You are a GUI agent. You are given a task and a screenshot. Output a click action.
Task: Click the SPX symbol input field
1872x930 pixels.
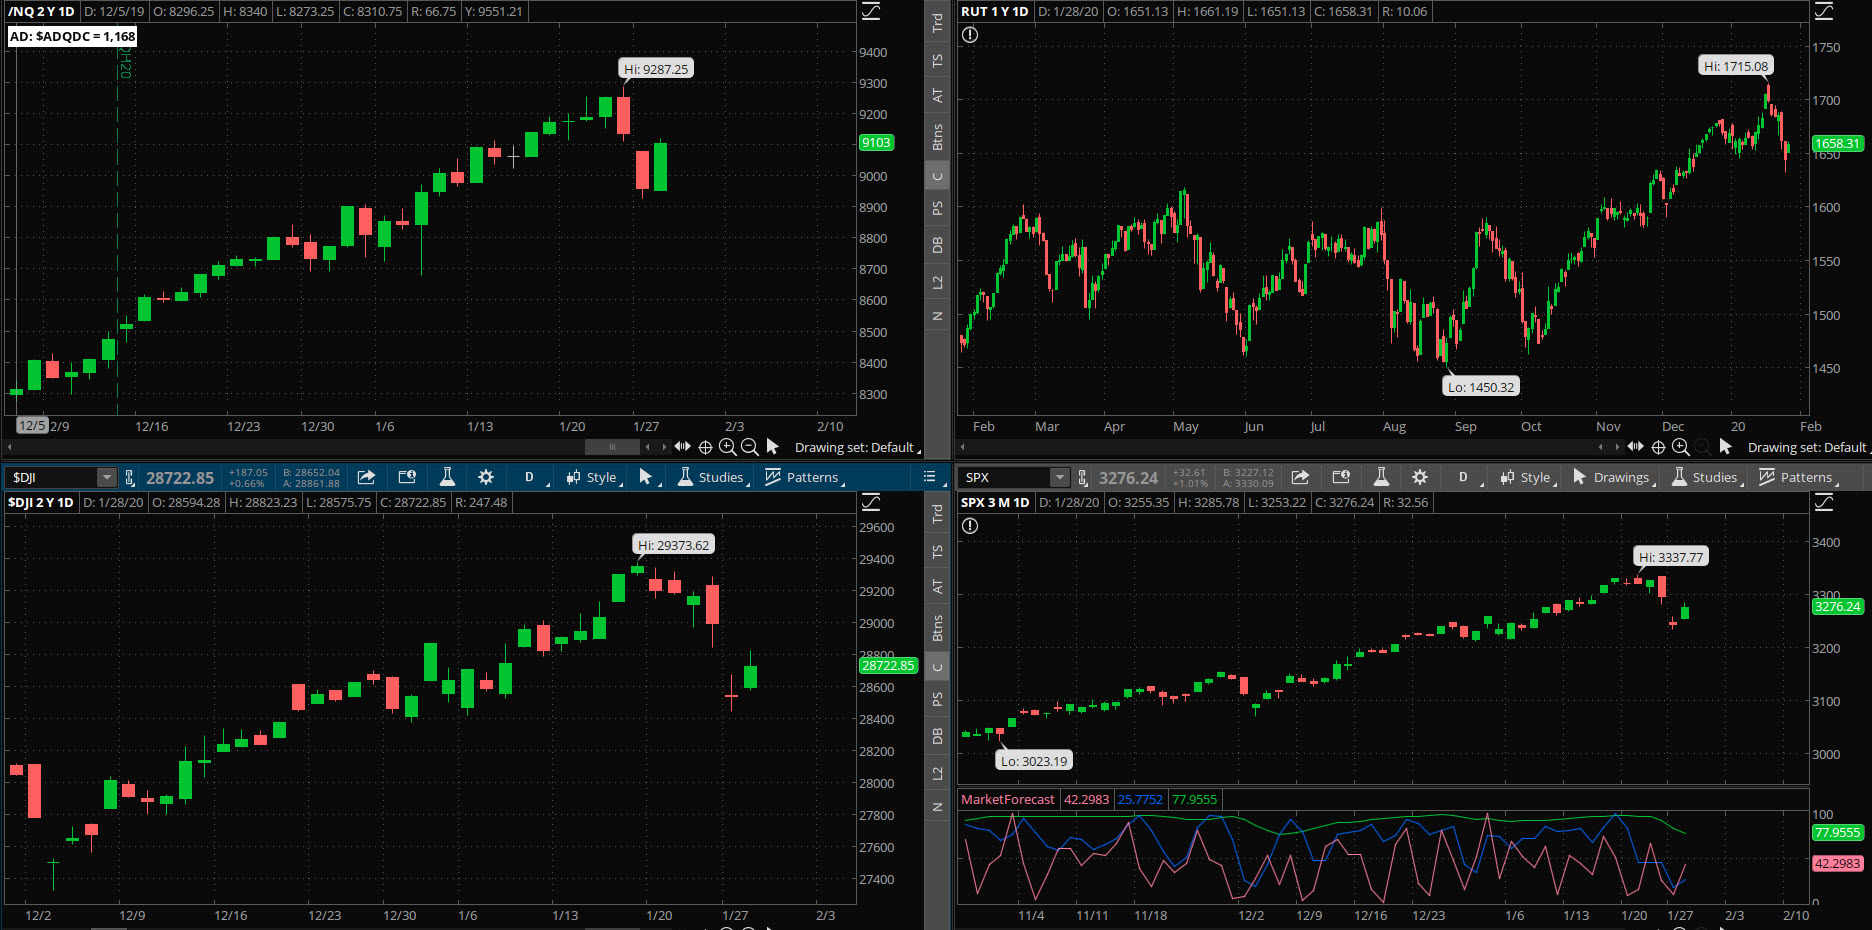click(1005, 478)
